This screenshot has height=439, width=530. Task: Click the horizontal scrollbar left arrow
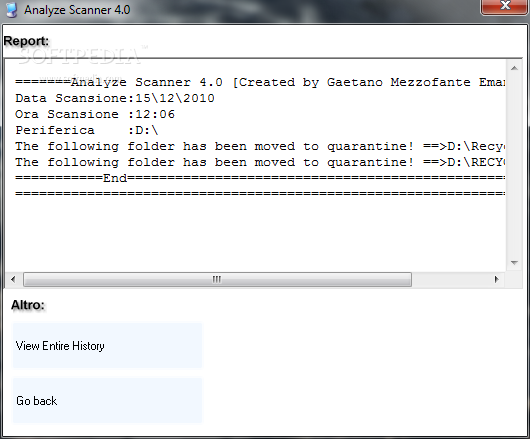(13, 279)
